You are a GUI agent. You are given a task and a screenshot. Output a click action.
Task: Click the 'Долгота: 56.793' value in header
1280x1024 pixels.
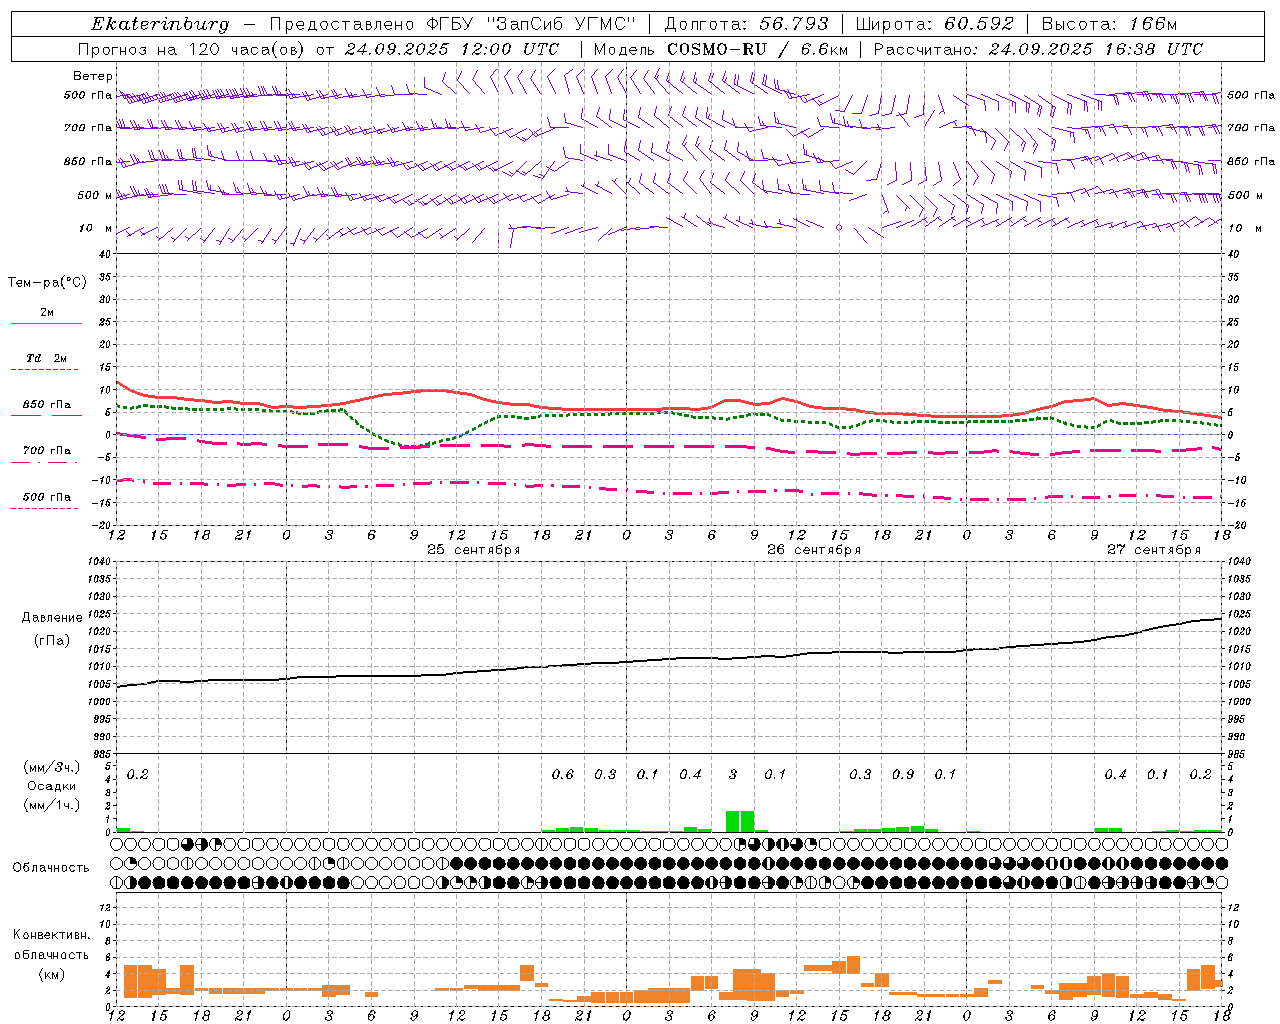(746, 24)
